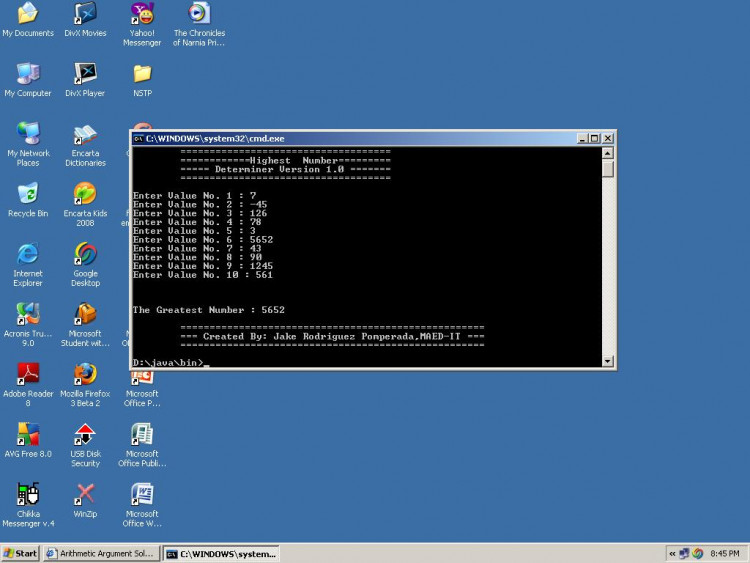This screenshot has height=563, width=750.
Task: Select the Internet Explorer desktop icon
Action: (x=28, y=254)
